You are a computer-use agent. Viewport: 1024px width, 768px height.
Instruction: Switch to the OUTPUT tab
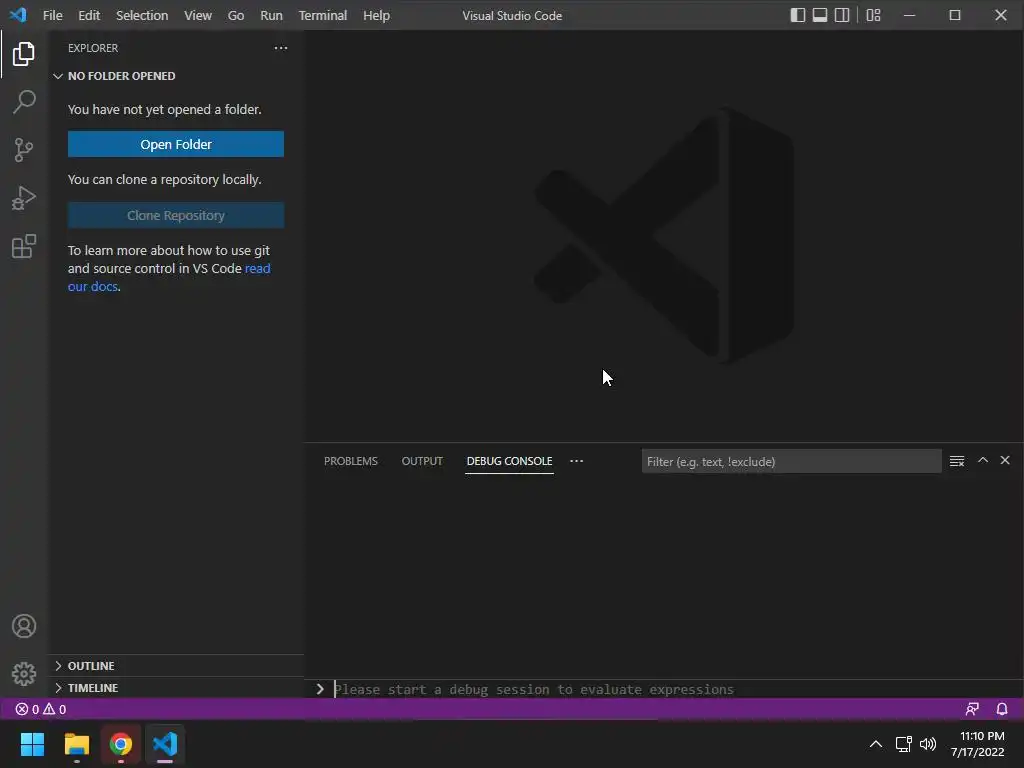[x=422, y=461]
